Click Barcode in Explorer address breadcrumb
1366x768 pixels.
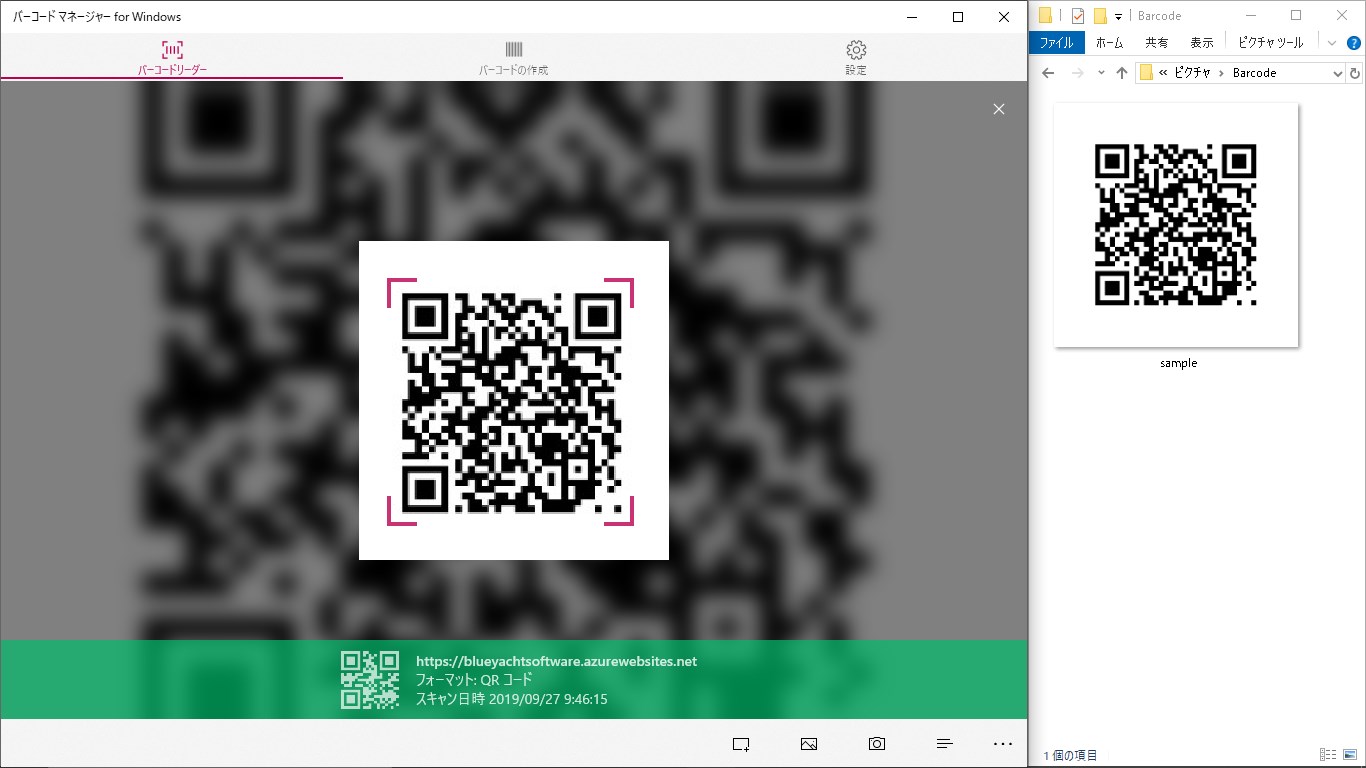pos(1254,73)
